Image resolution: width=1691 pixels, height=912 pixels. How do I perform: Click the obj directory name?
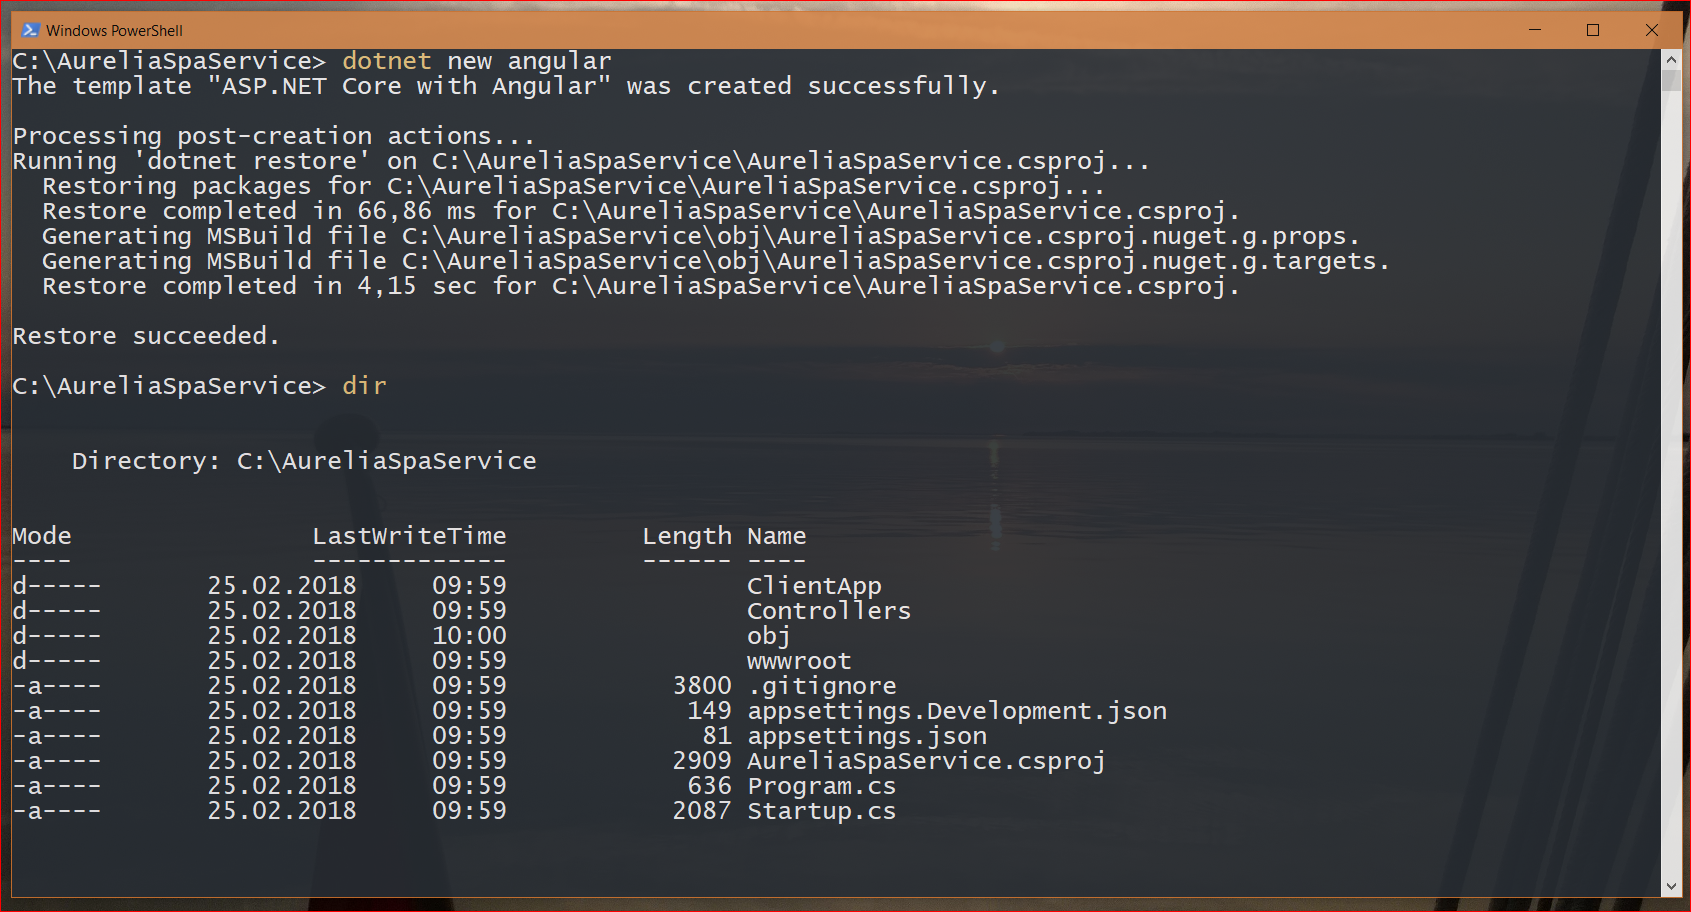[x=769, y=636]
